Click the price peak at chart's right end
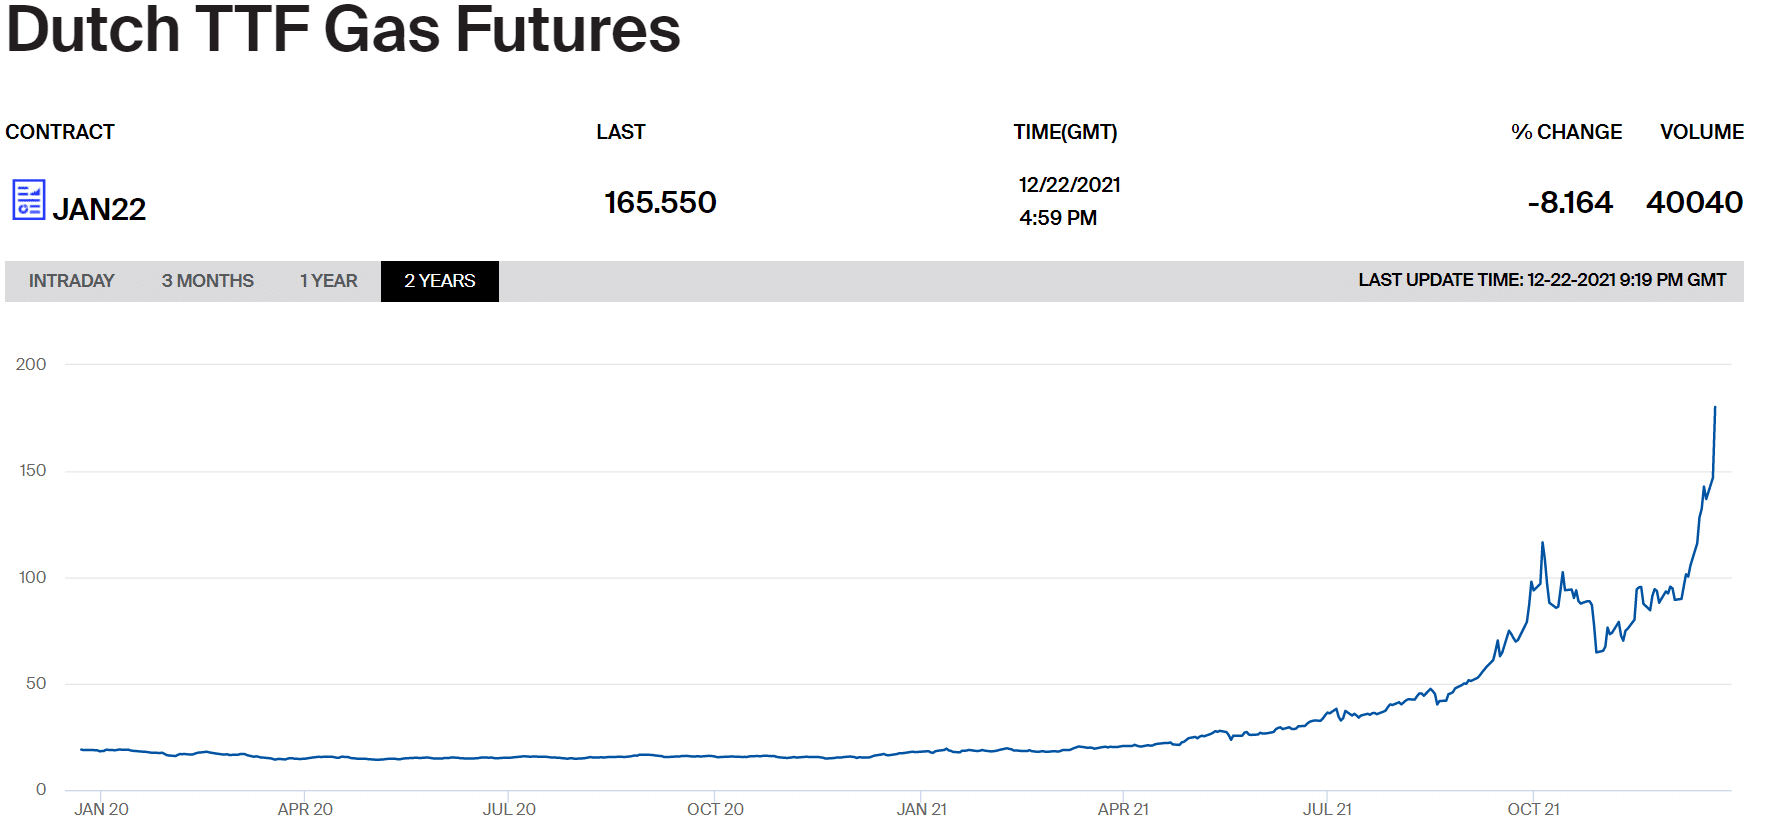Image resolution: width=1780 pixels, height=831 pixels. [1715, 408]
